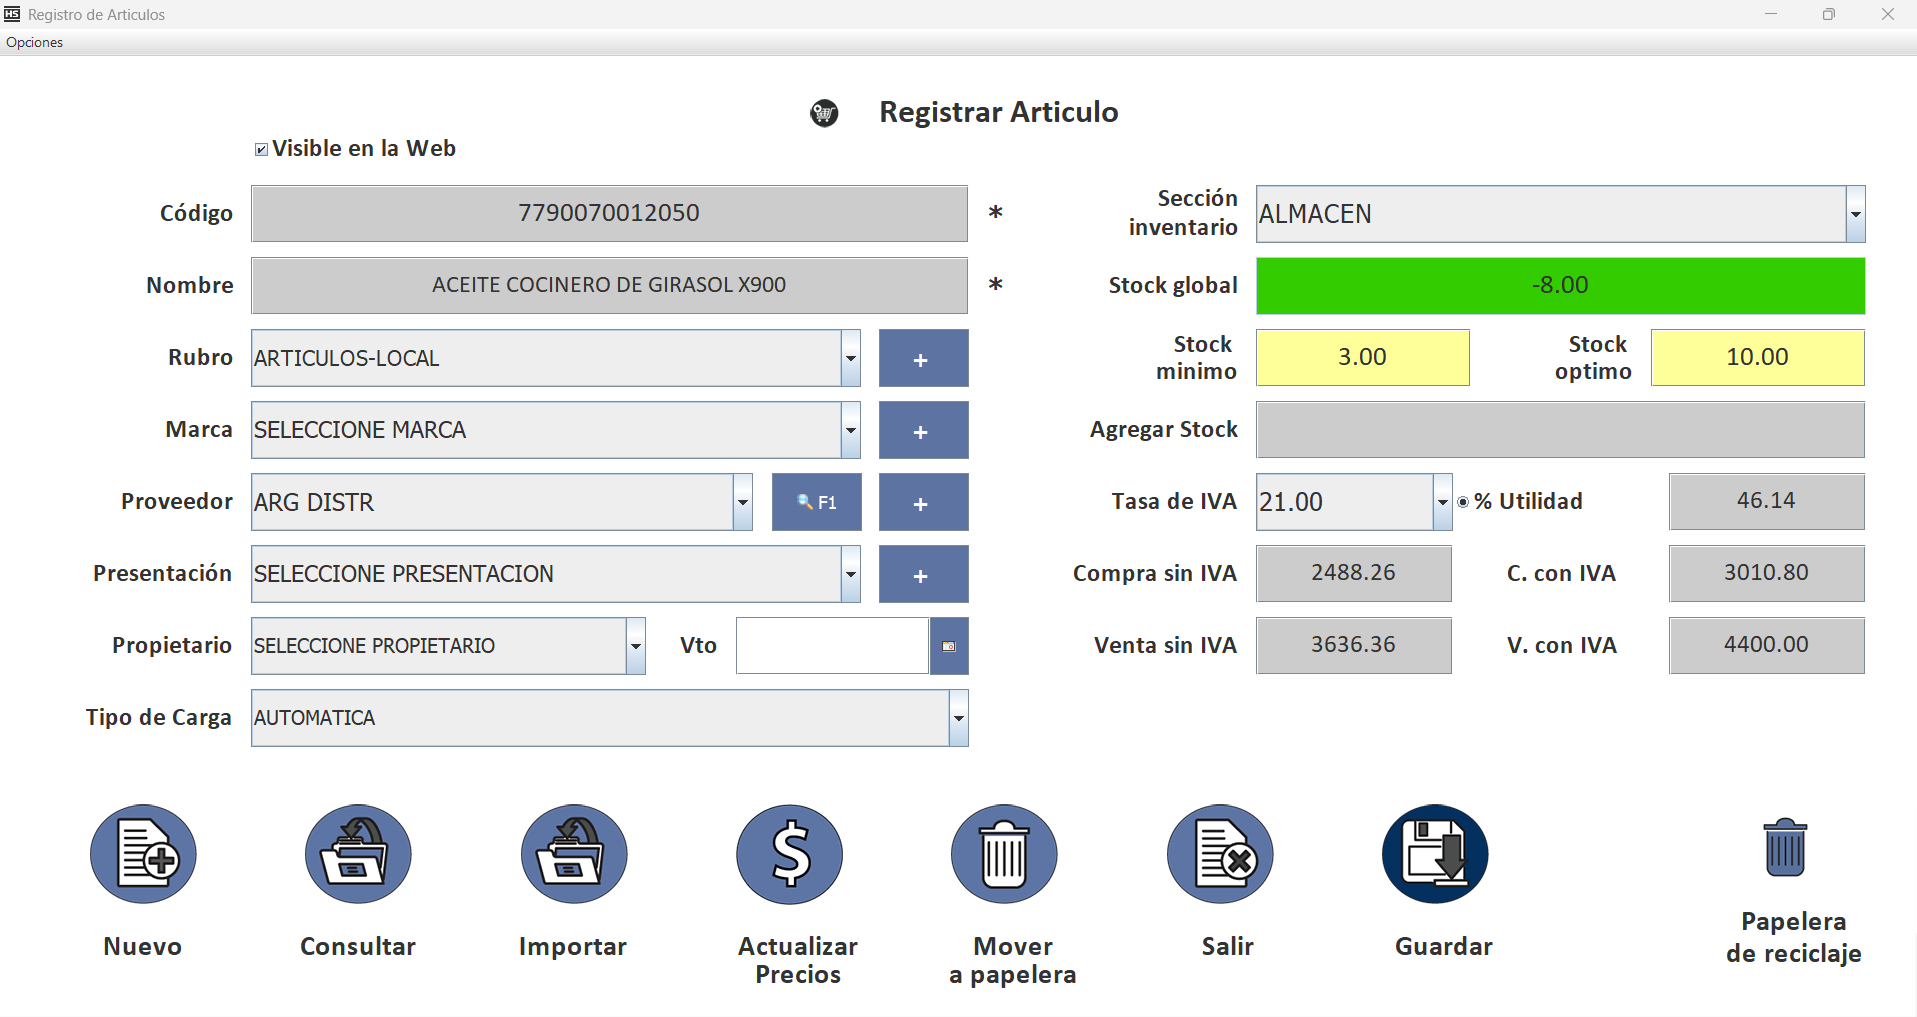This screenshot has height=1017, width=1917.
Task: Expand the Proveedor dropdown
Action: point(742,502)
